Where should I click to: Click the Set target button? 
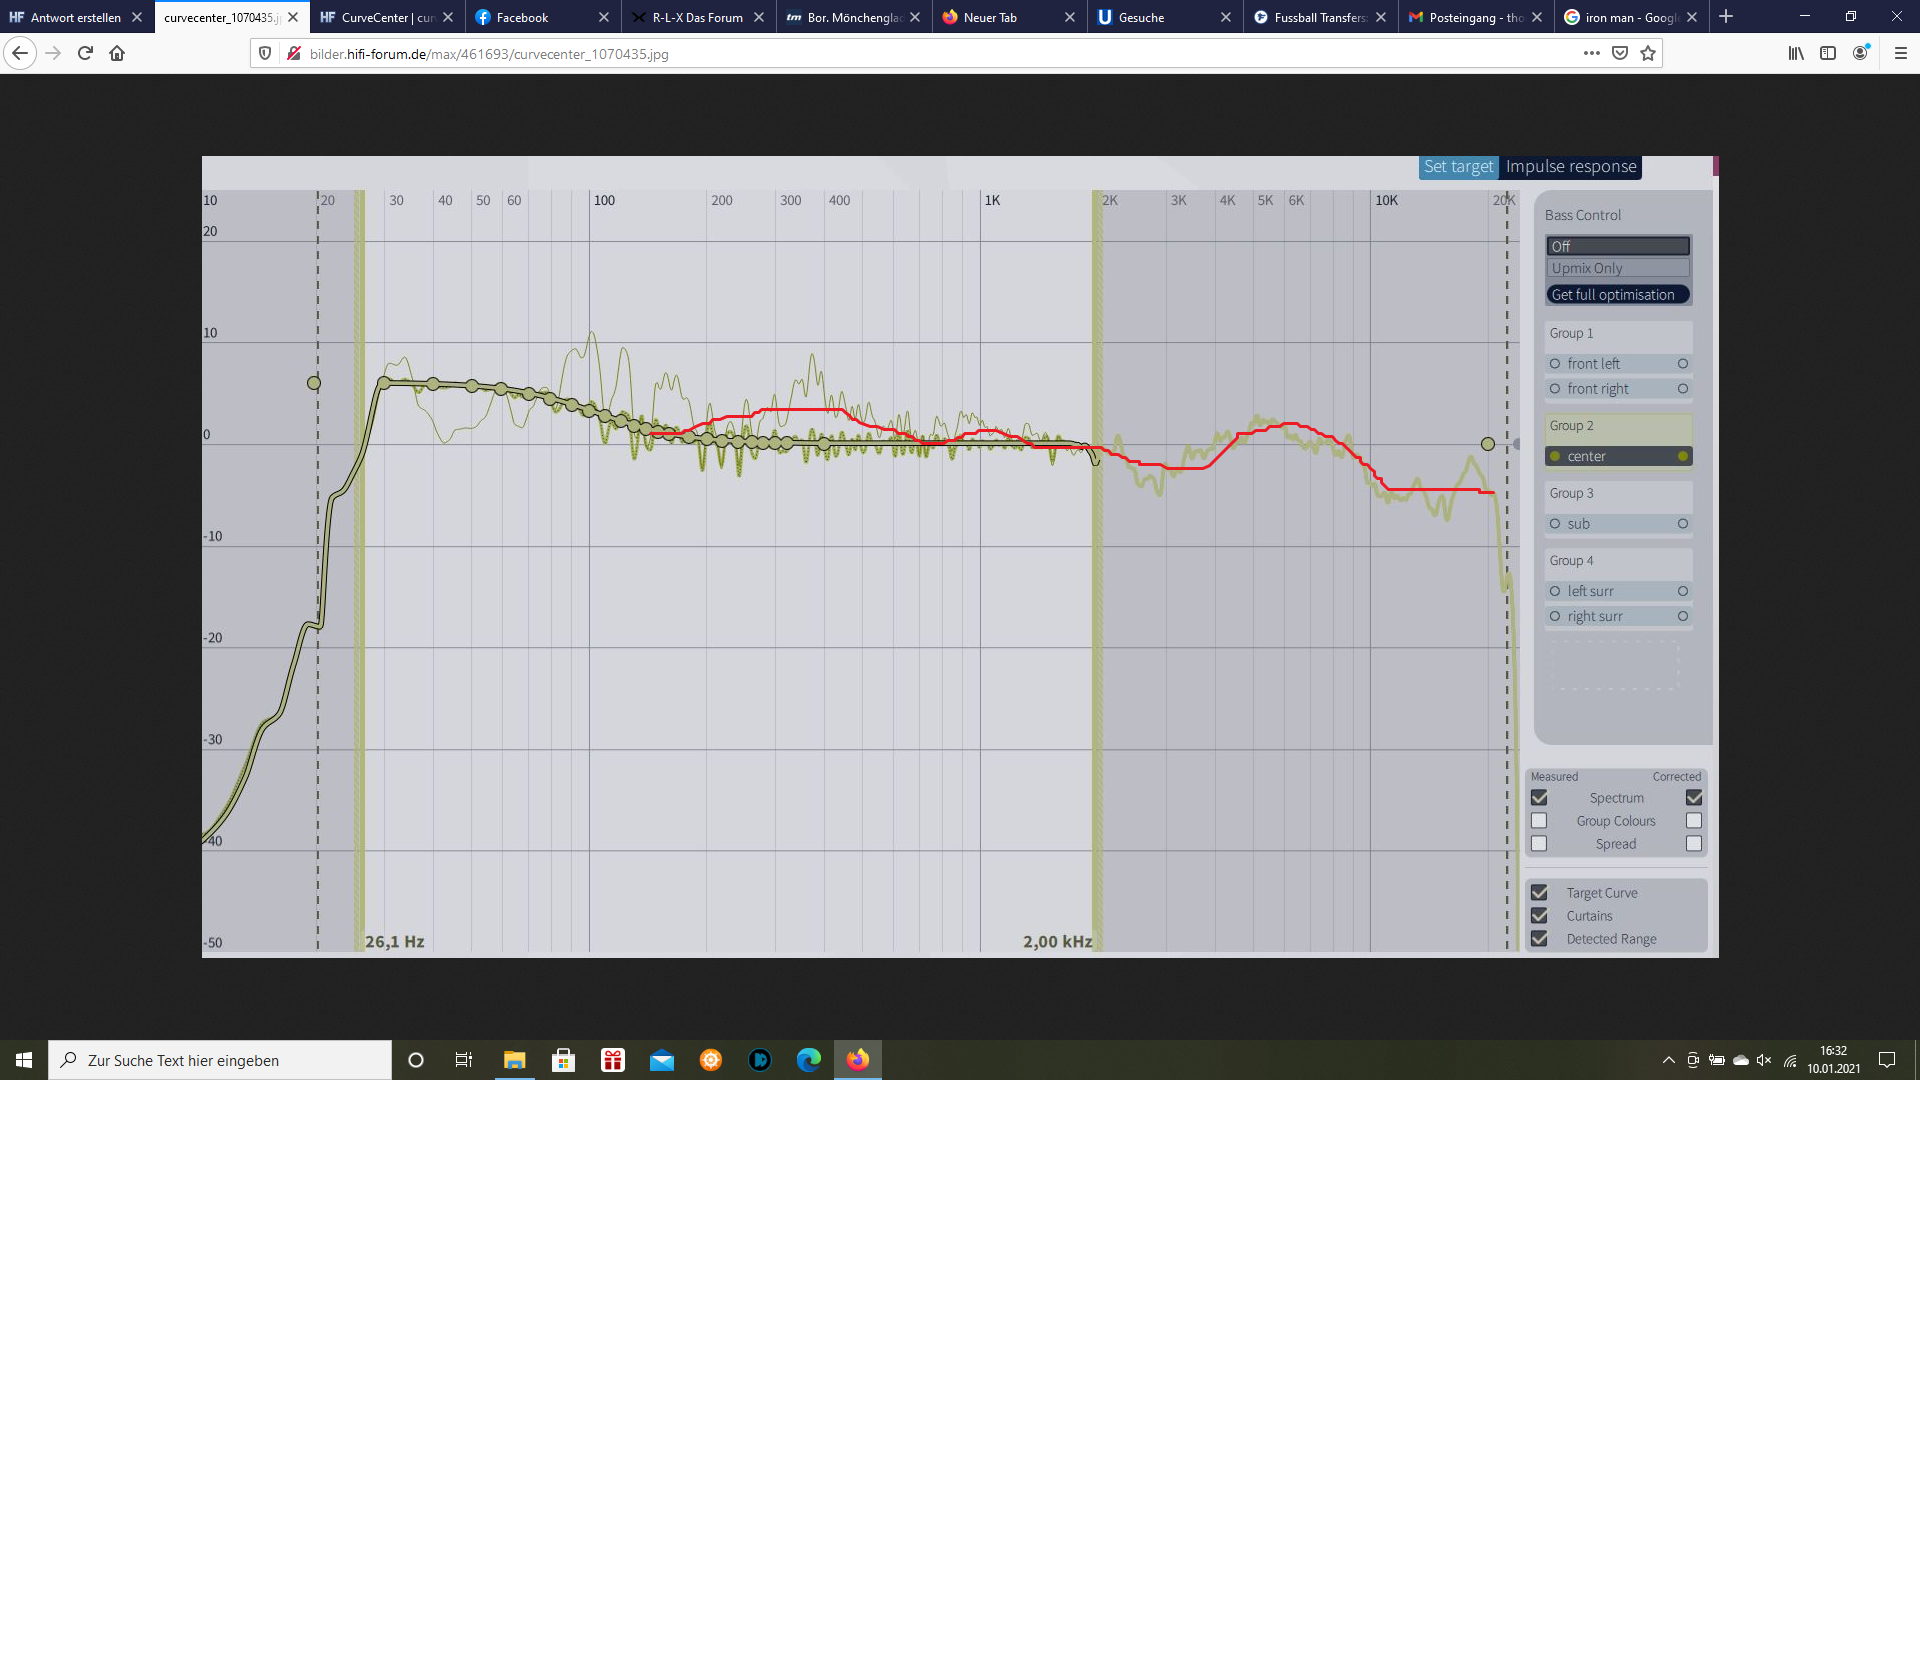[x=1457, y=167]
